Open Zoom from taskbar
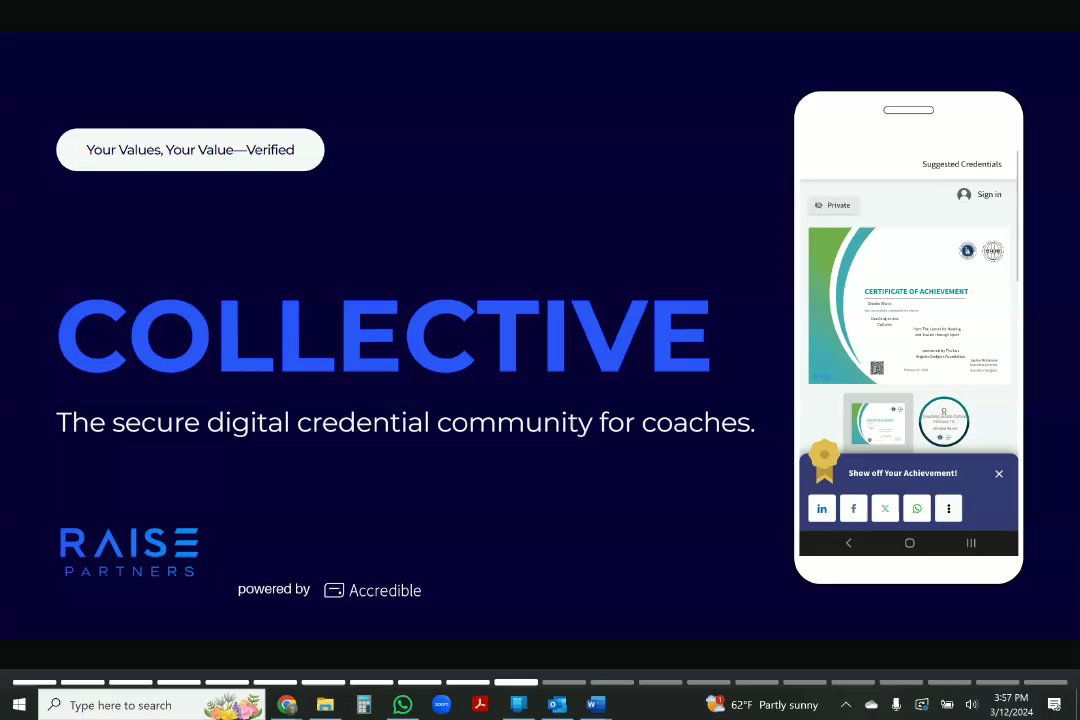The width and height of the screenshot is (1080, 720). pyautogui.click(x=442, y=704)
